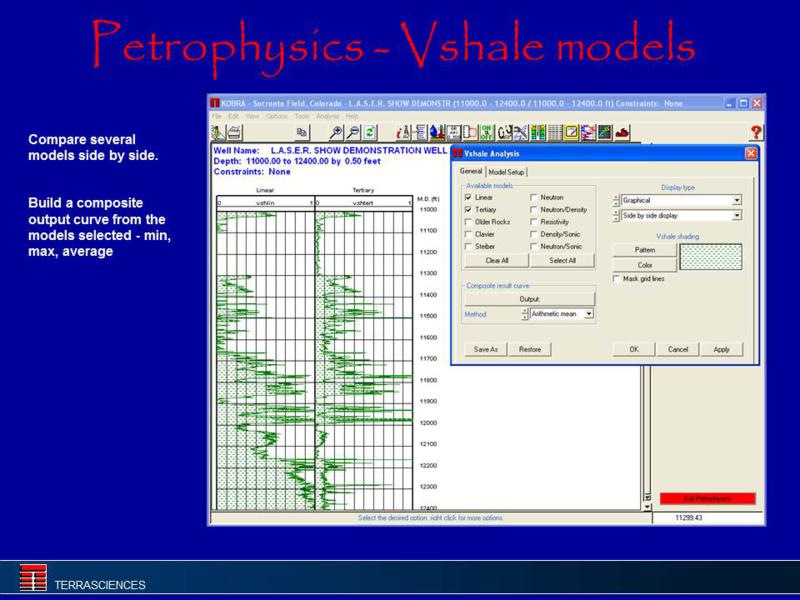The width and height of the screenshot is (800, 600).
Task: Open the Options menu
Action: (277, 116)
